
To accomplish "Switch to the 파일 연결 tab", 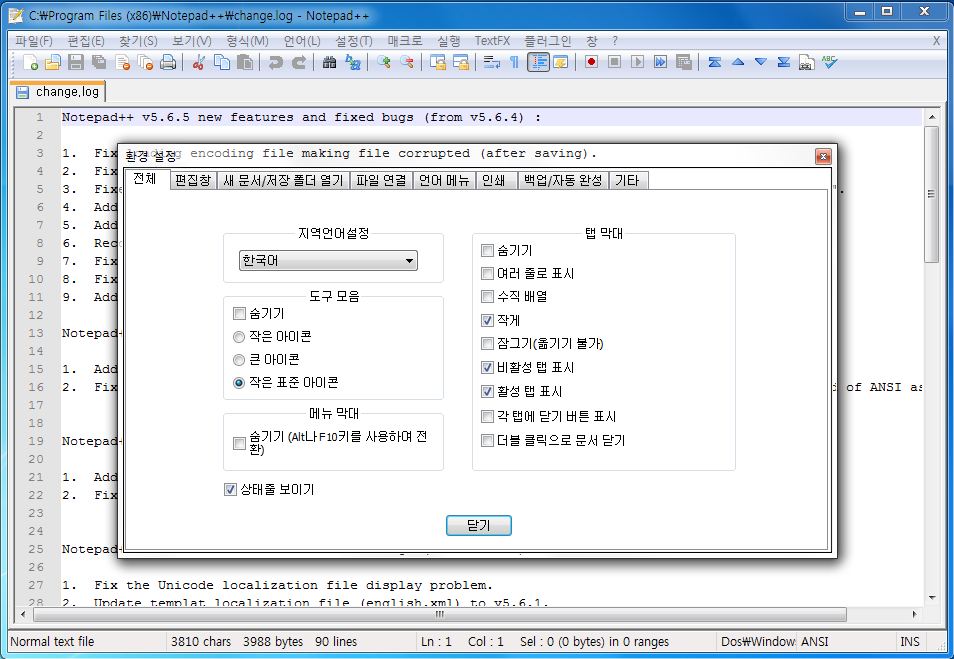I will point(381,181).
